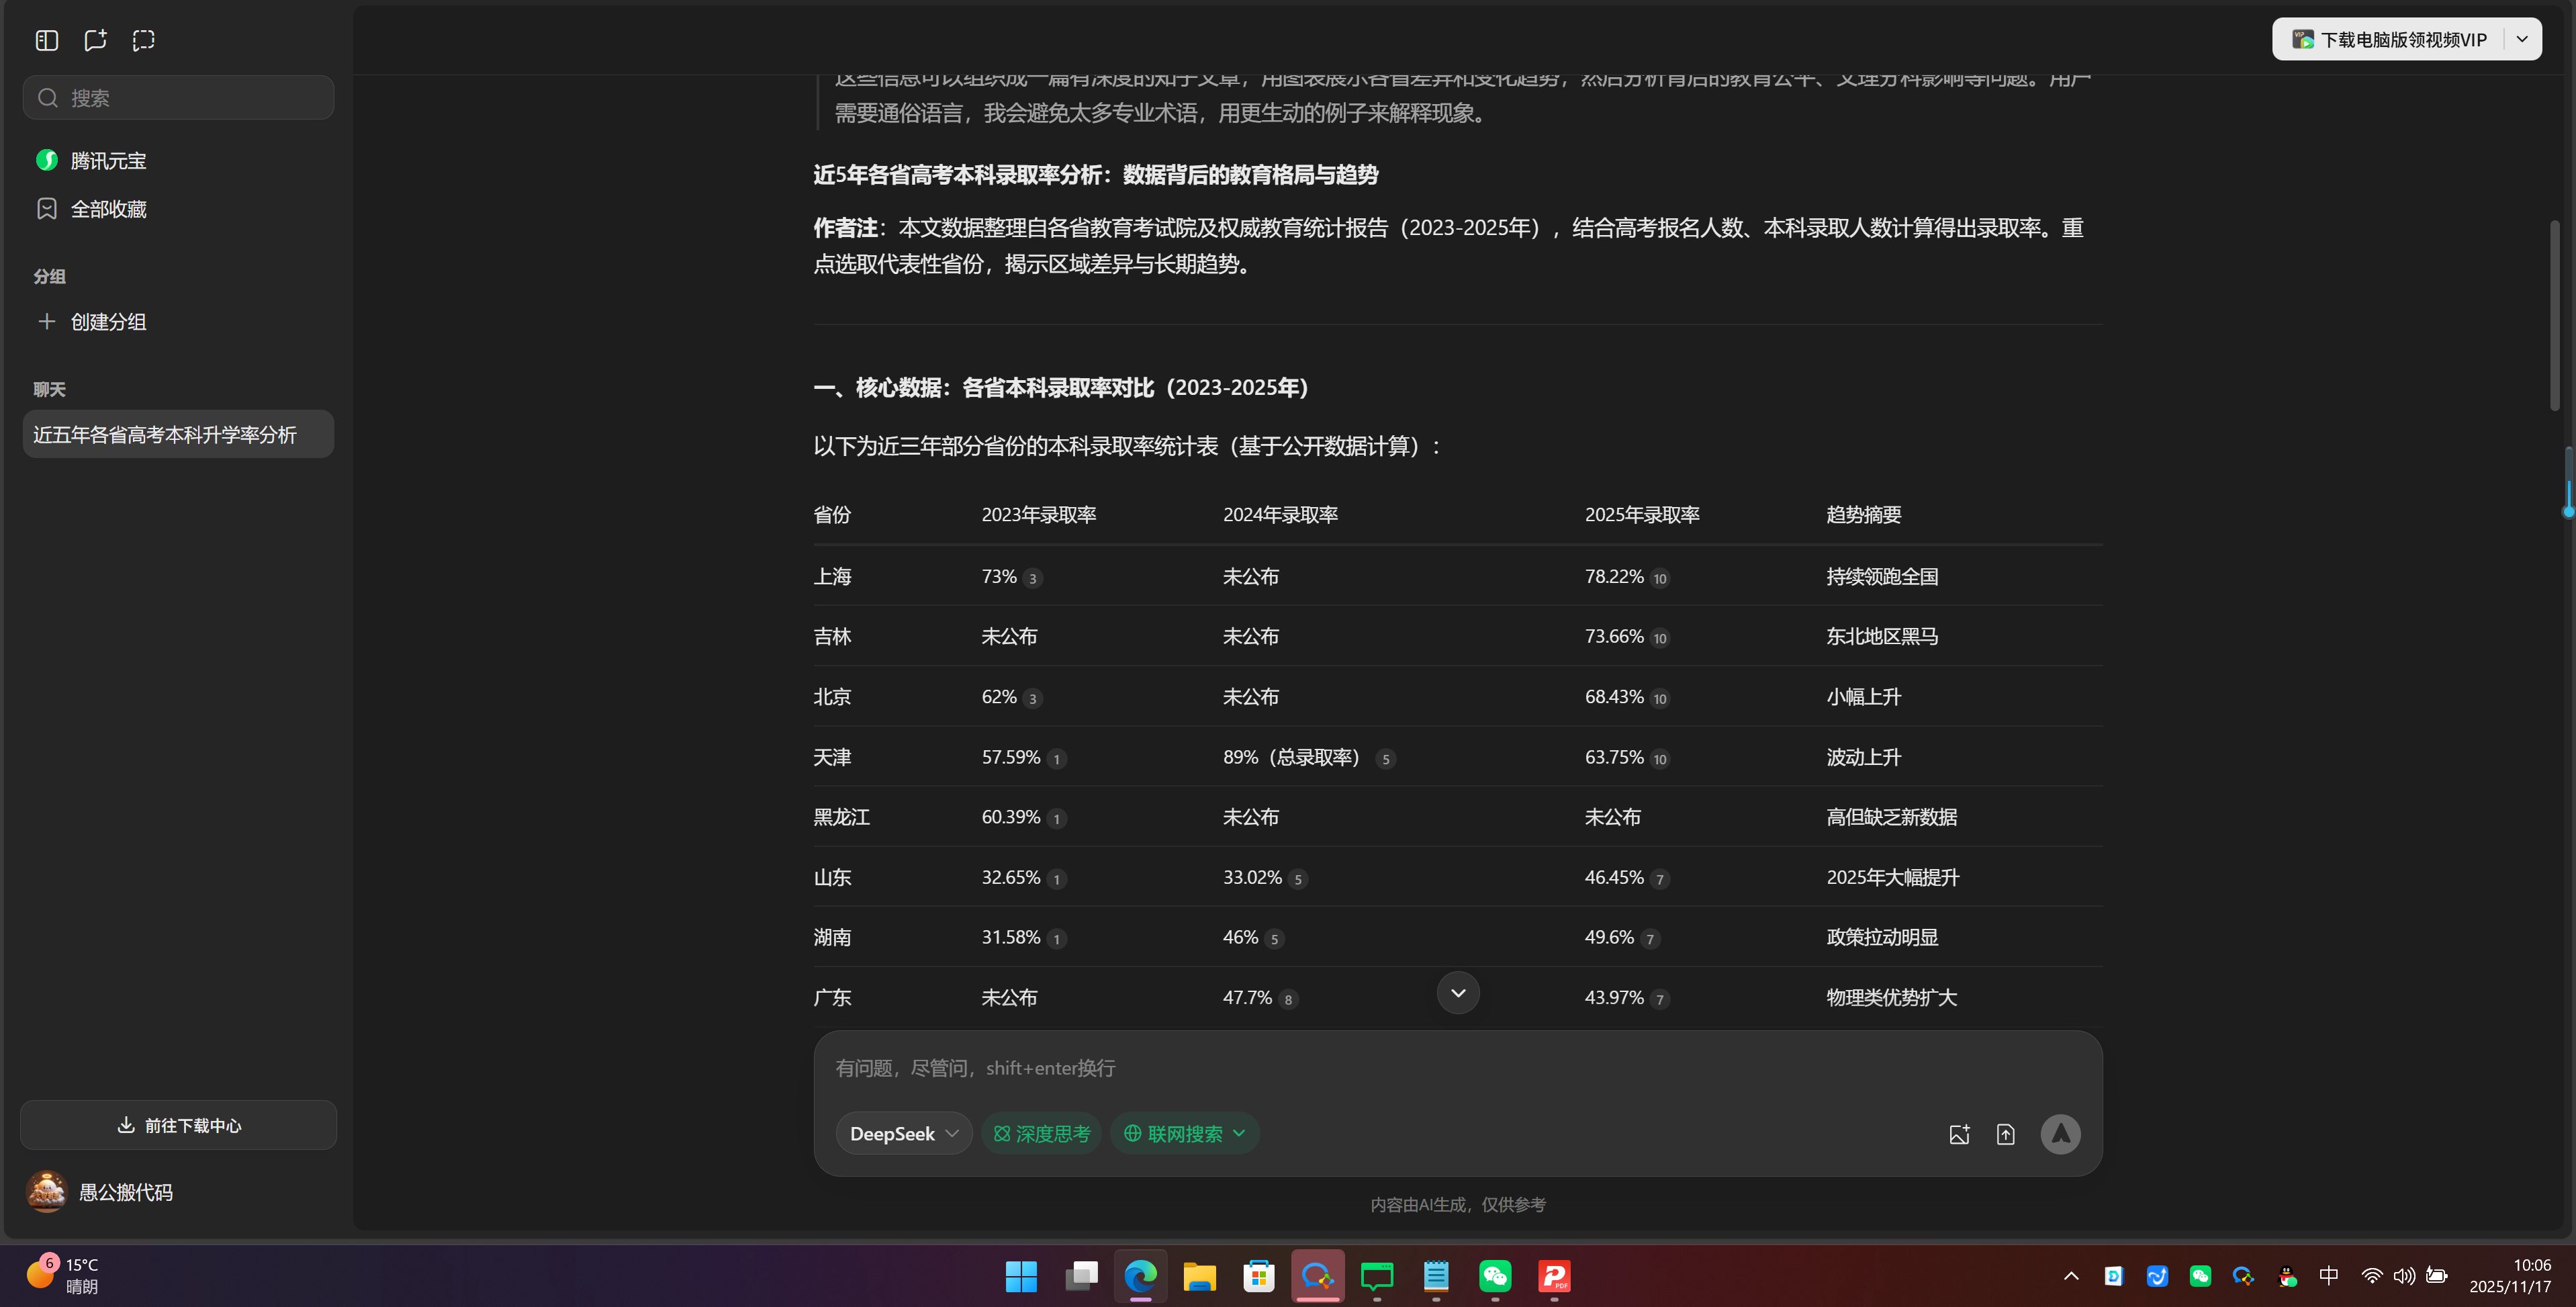Click 前往下载中心 download center button
Viewport: 2576px width, 1307px height.
(178, 1124)
